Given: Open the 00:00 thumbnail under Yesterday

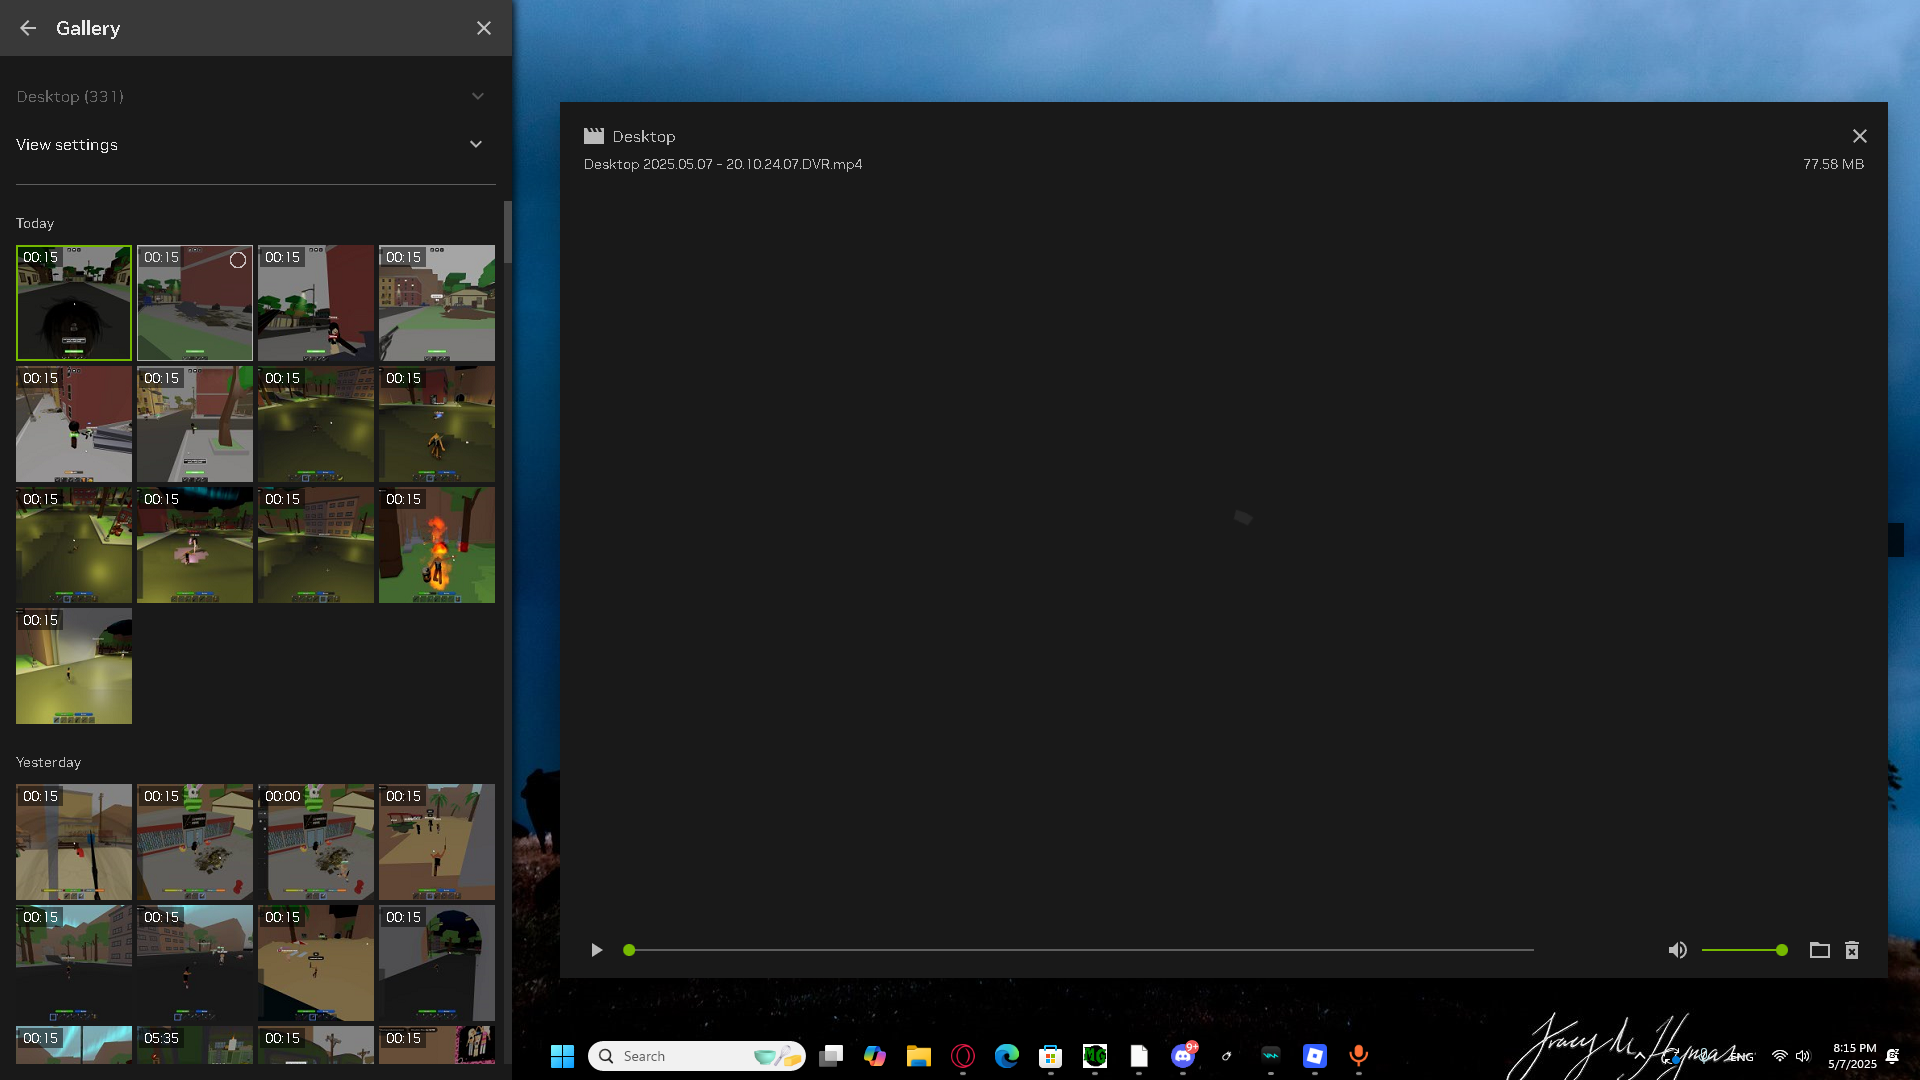Looking at the screenshot, I should (x=316, y=842).
